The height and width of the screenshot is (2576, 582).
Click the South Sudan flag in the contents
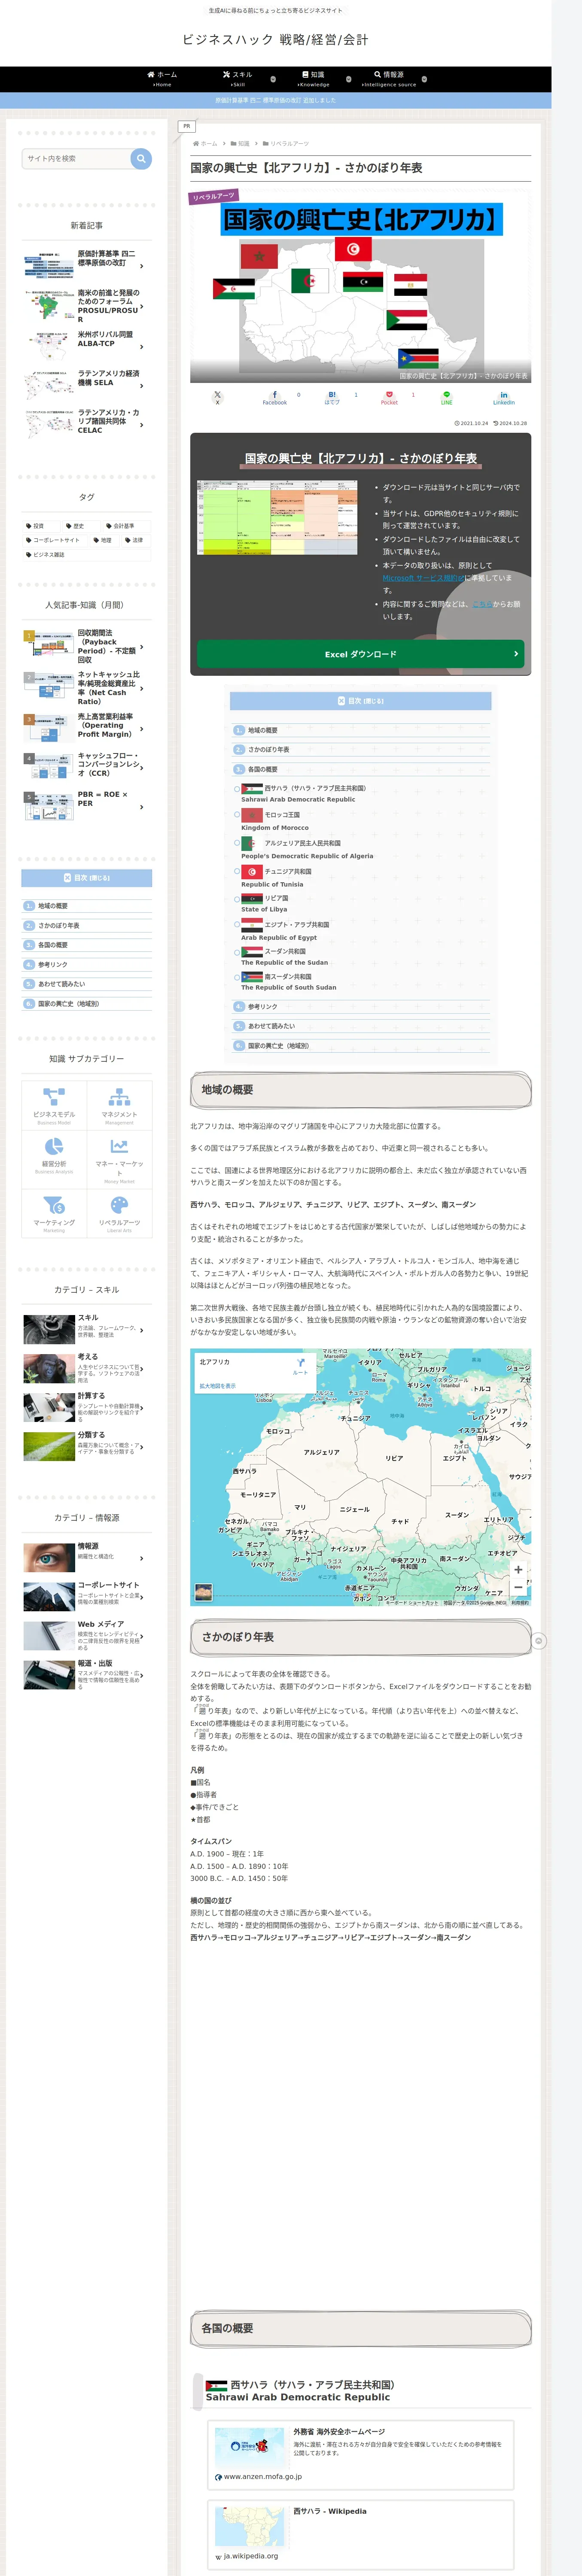click(x=252, y=977)
